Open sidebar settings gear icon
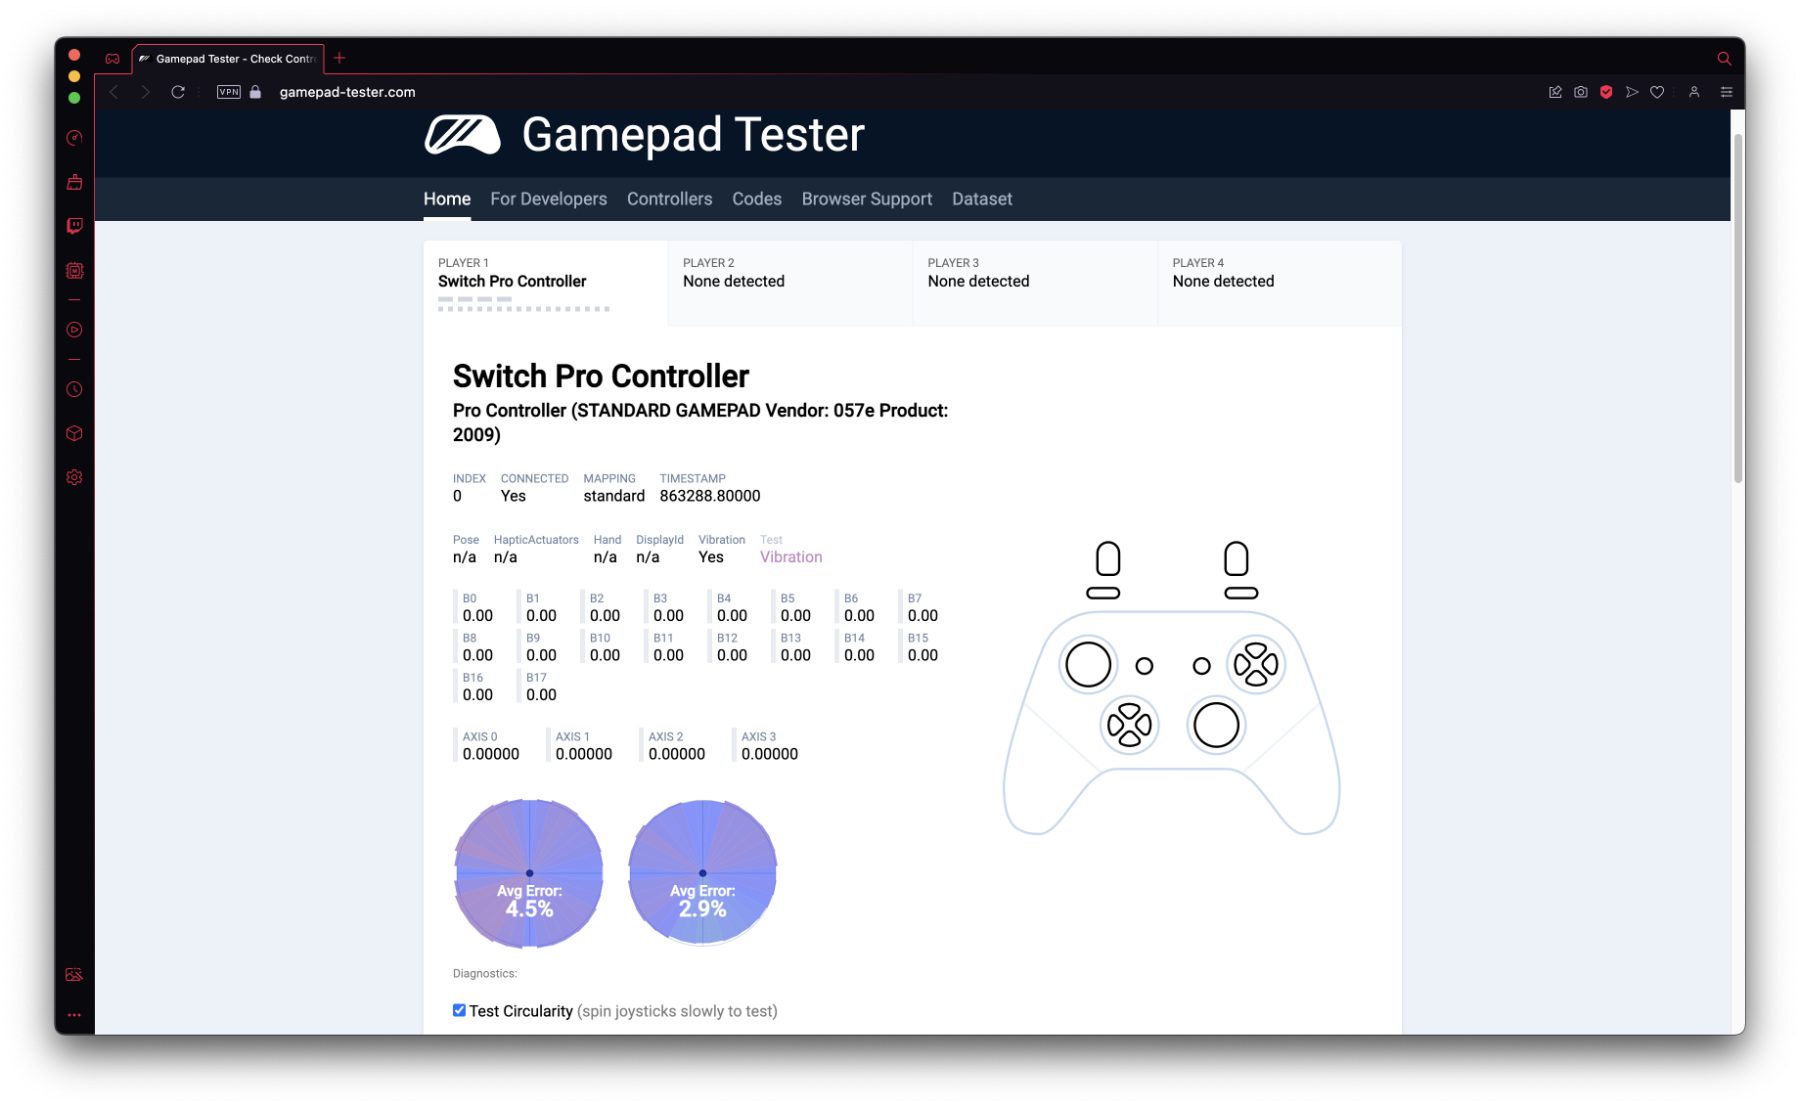The height and width of the screenshot is (1107, 1800). (74, 478)
